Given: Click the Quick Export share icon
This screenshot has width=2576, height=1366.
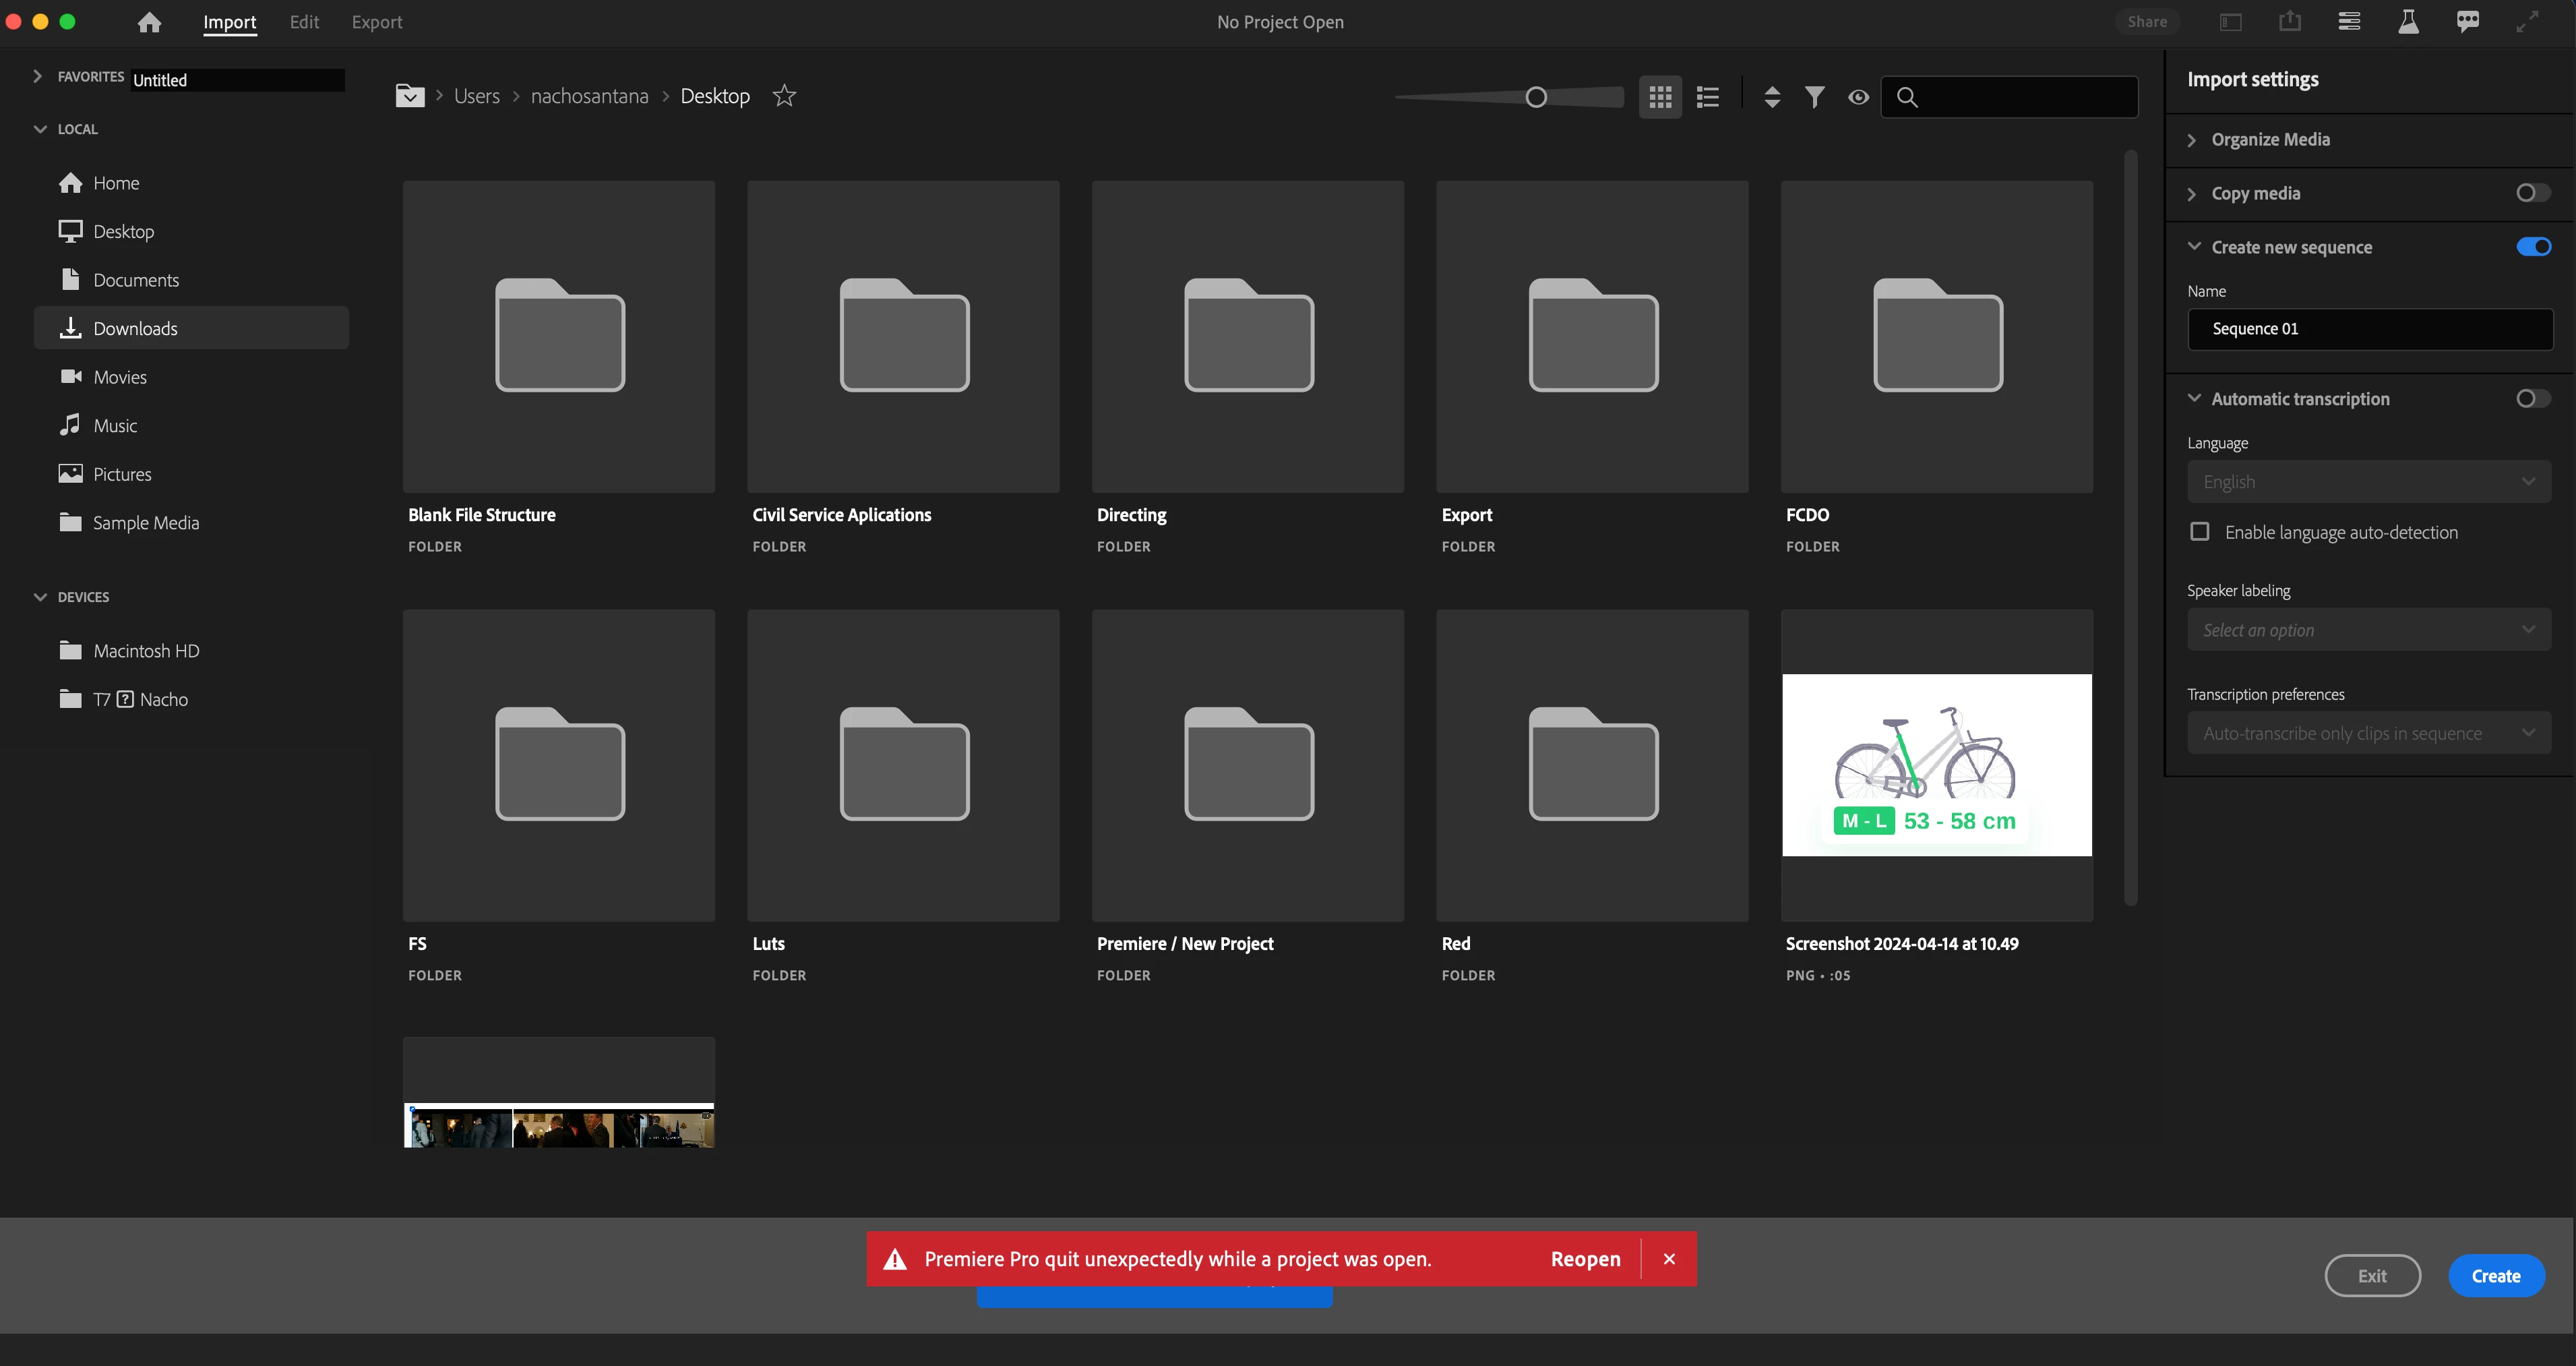Looking at the screenshot, I should (2290, 22).
